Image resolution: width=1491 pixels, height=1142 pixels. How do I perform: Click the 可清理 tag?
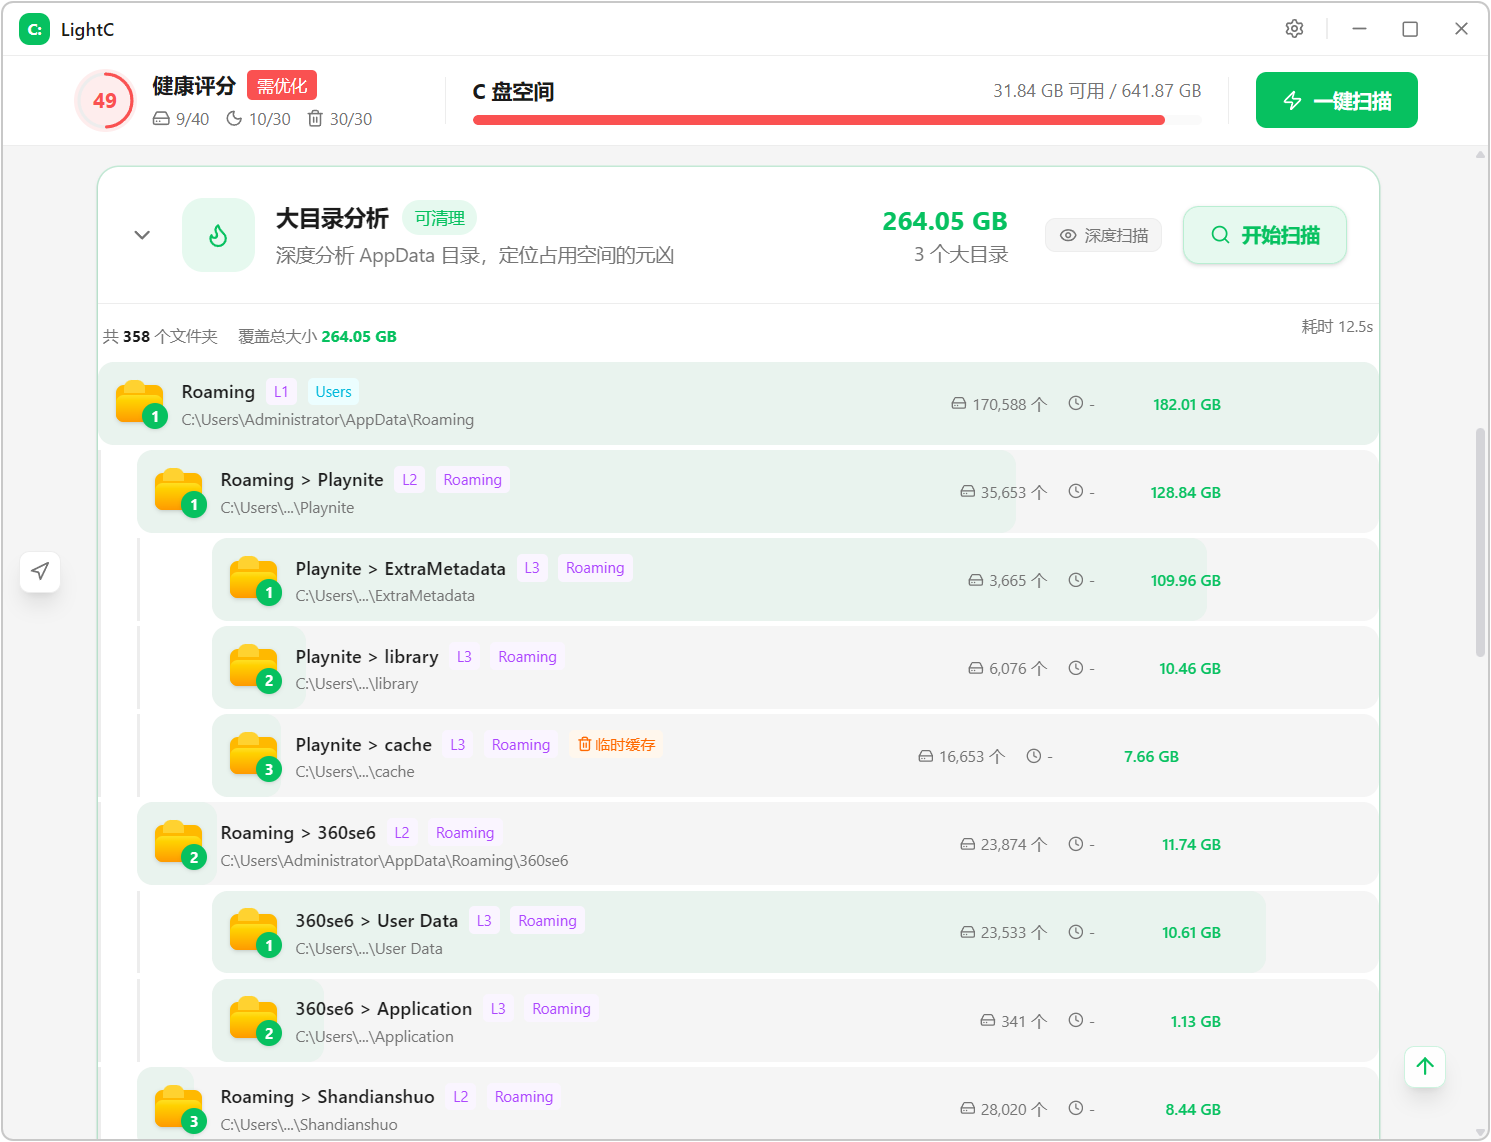pos(440,218)
